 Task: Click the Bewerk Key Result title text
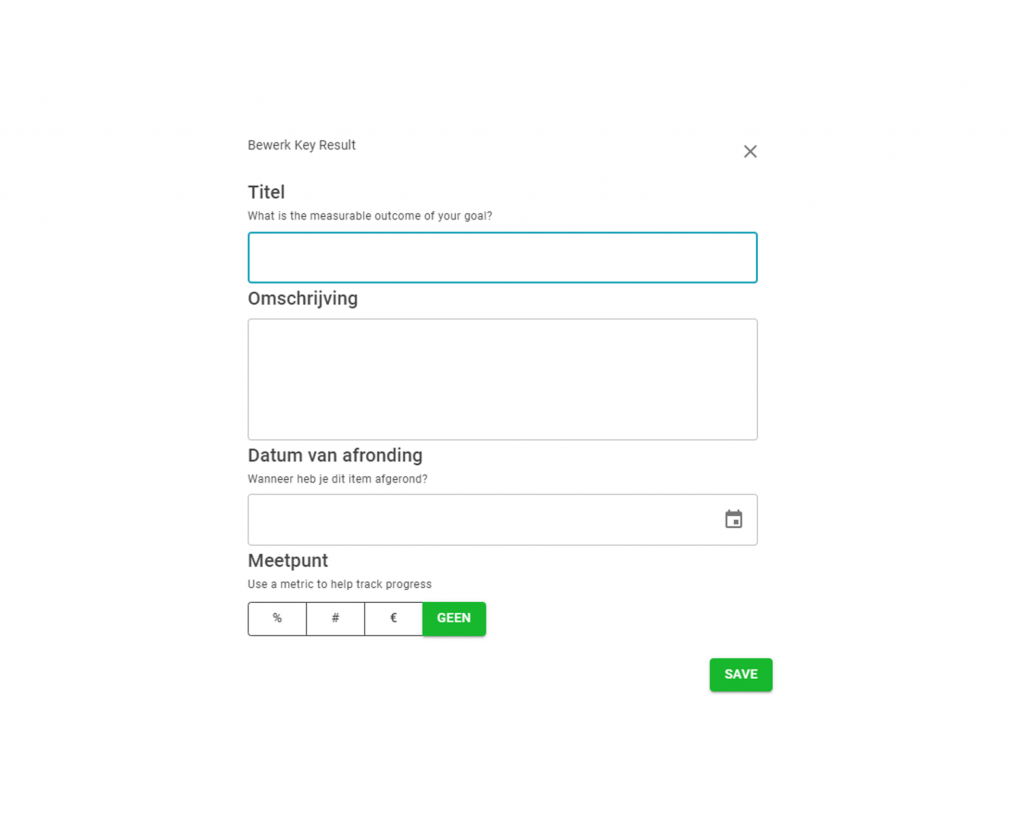point(302,145)
